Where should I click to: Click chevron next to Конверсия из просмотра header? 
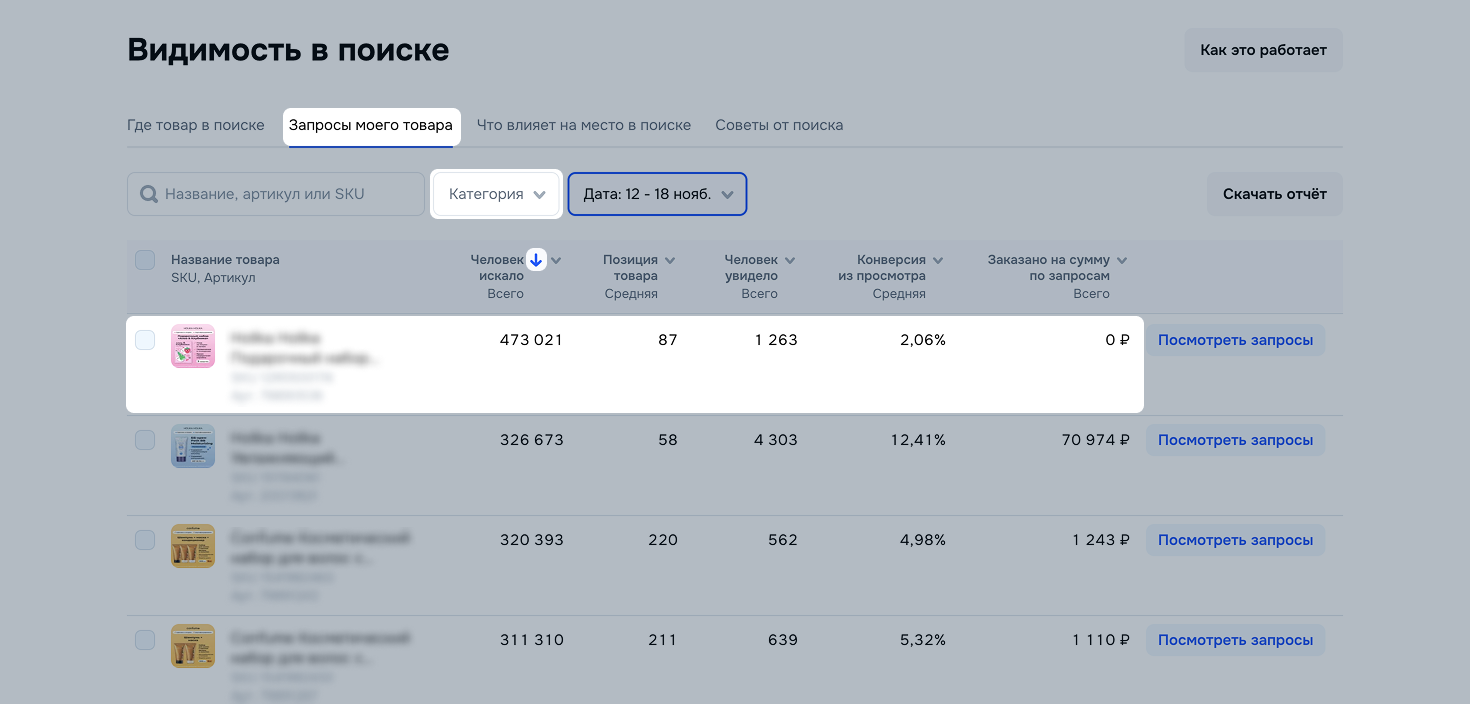pyautogui.click(x=938, y=260)
